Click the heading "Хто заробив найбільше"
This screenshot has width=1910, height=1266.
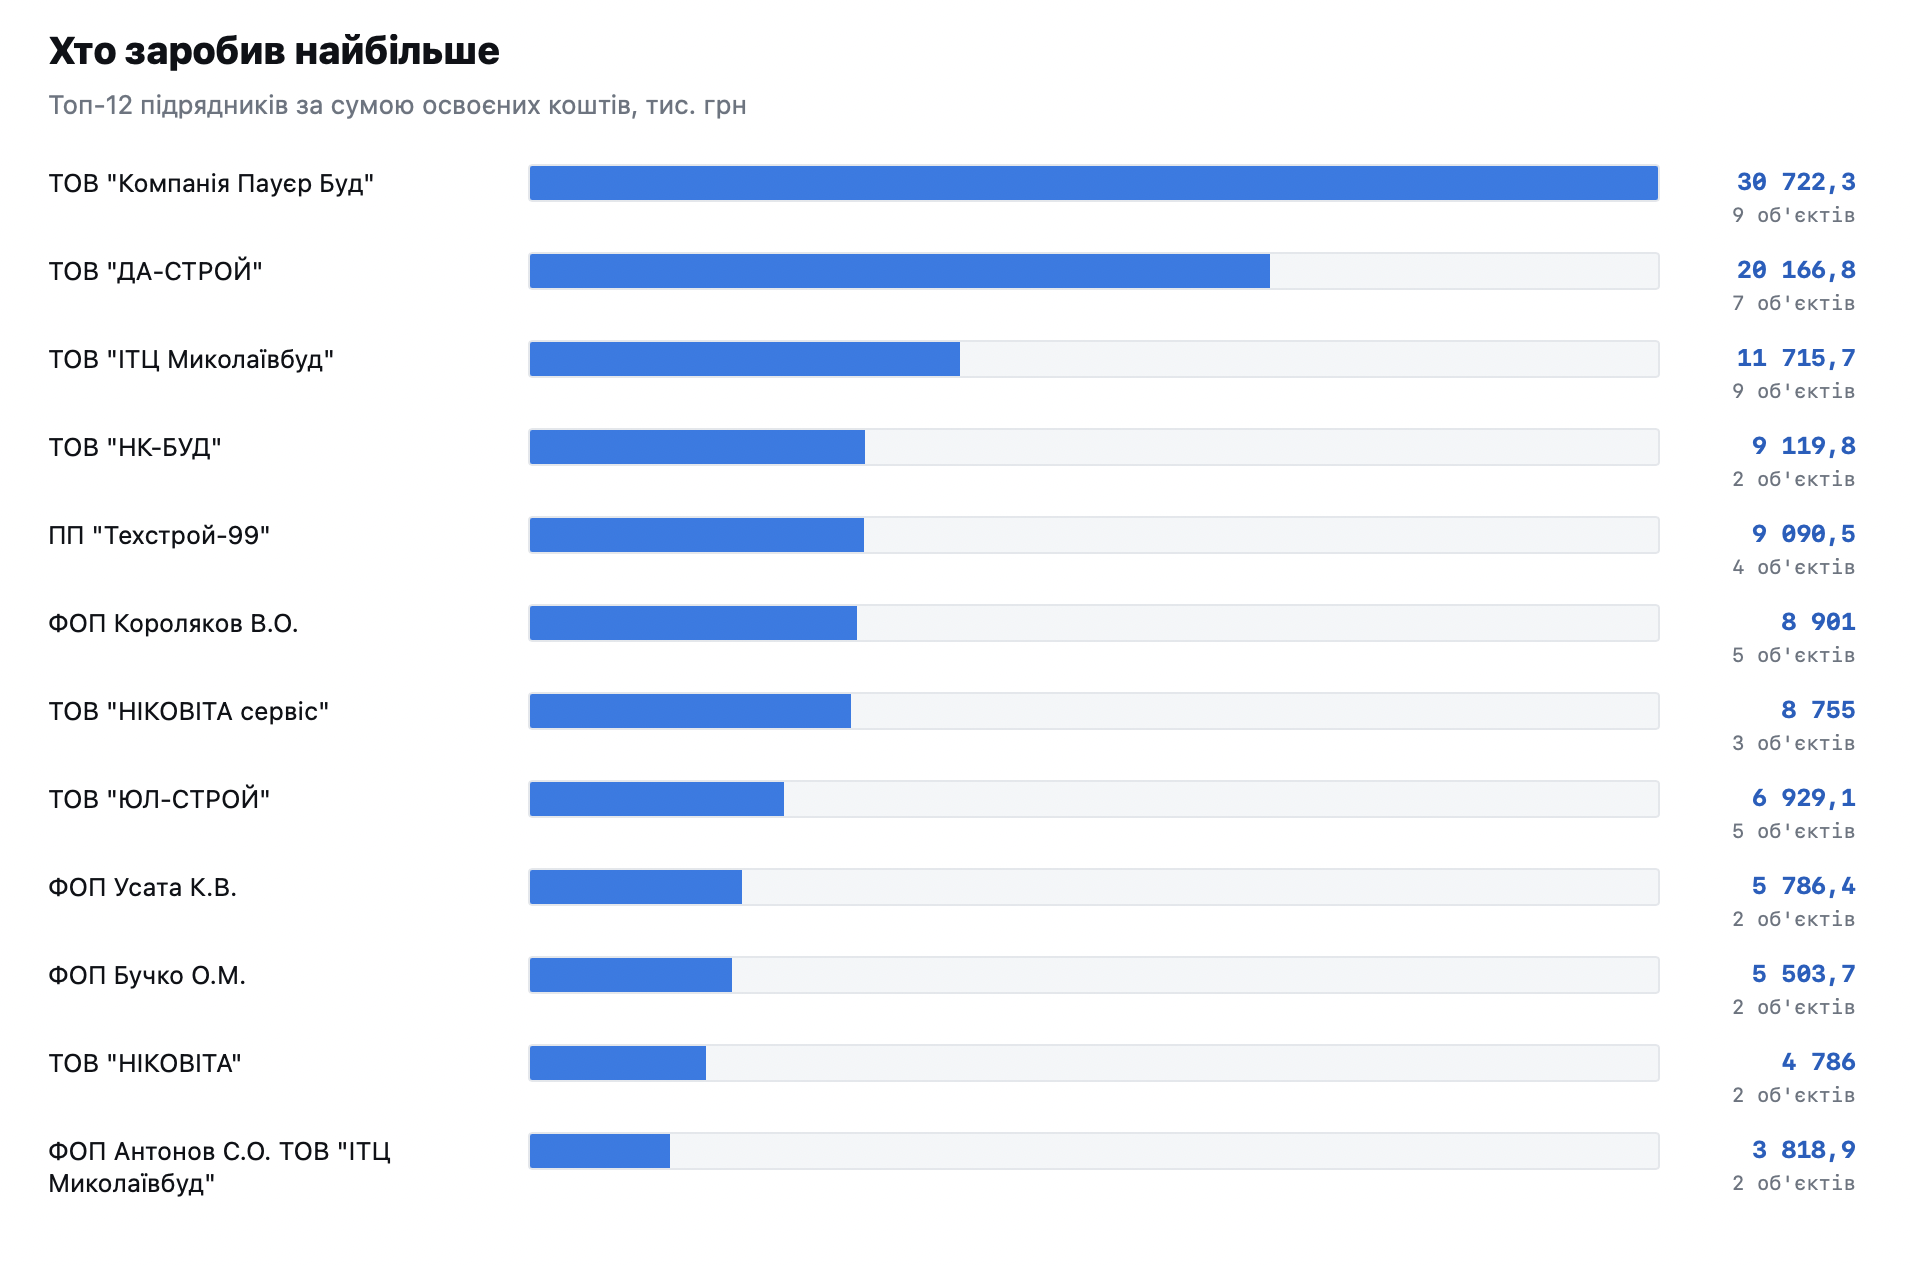click(x=274, y=51)
